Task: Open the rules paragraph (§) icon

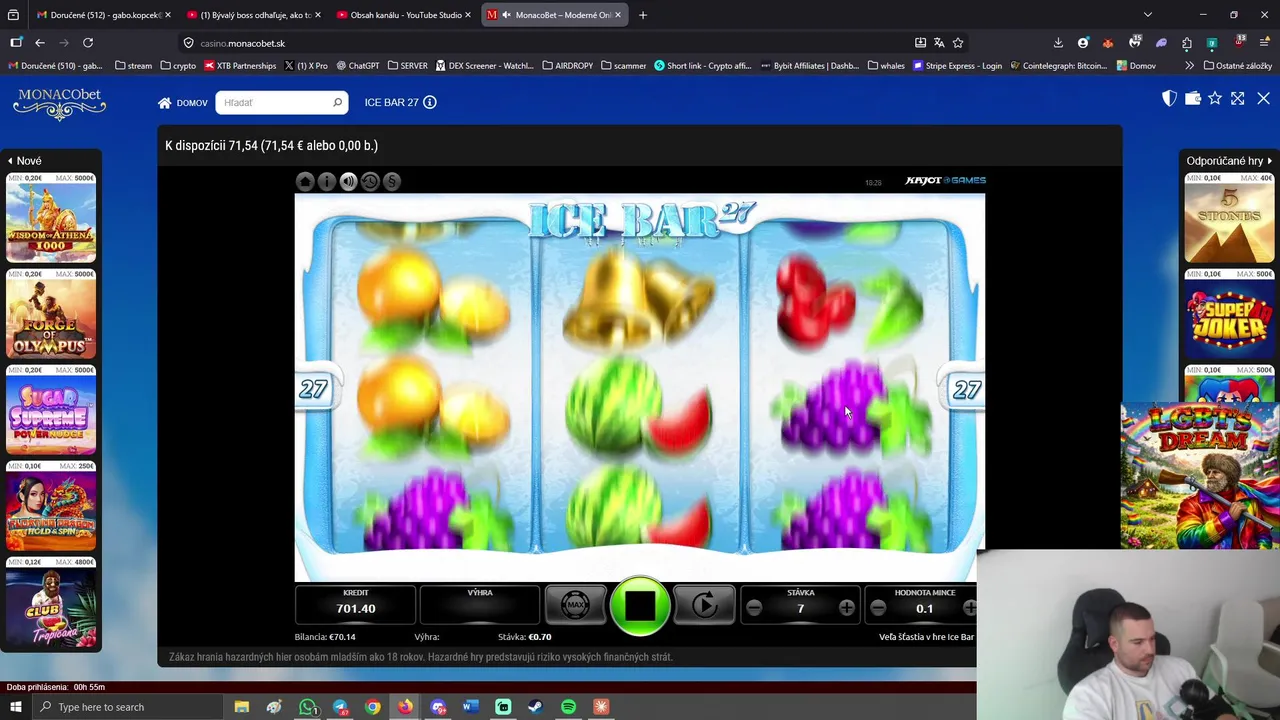Action: (392, 181)
